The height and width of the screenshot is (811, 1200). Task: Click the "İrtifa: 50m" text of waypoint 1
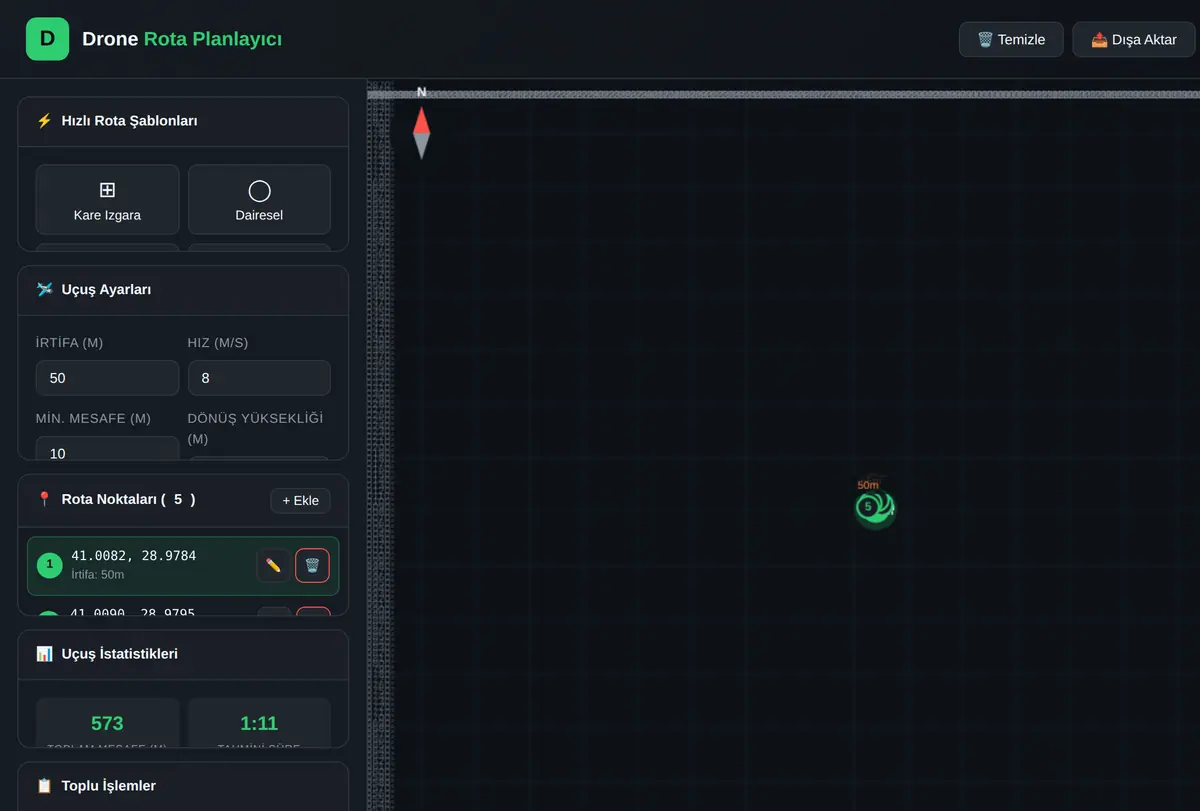[x=98, y=575]
